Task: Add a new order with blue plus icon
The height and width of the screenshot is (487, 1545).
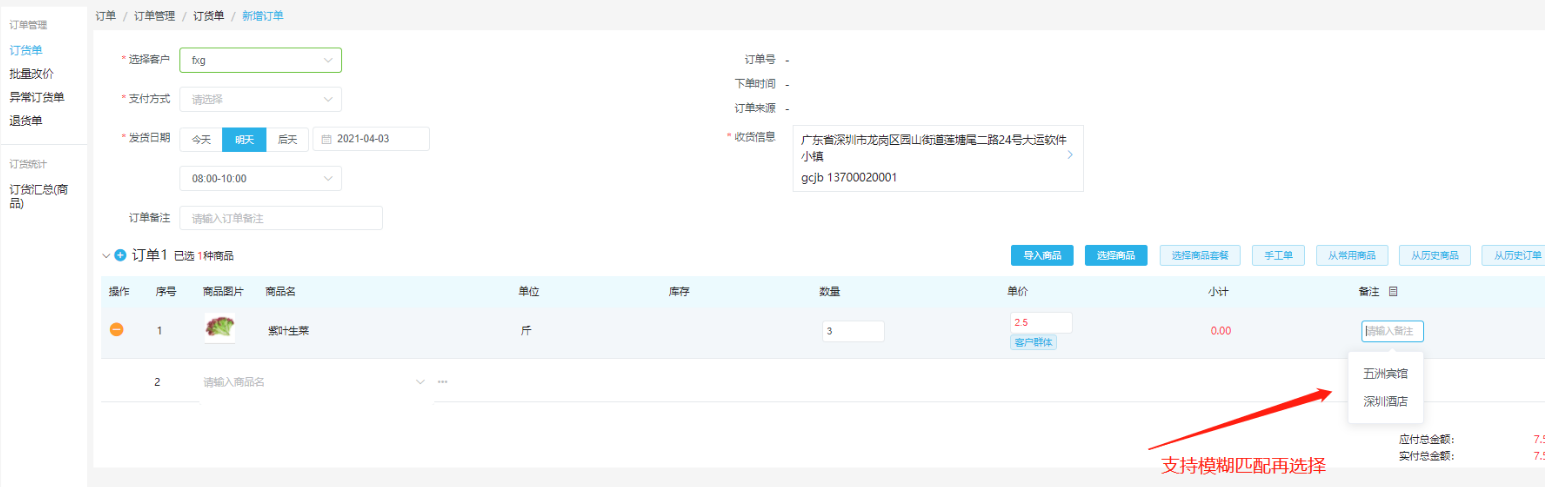Action: coord(121,255)
